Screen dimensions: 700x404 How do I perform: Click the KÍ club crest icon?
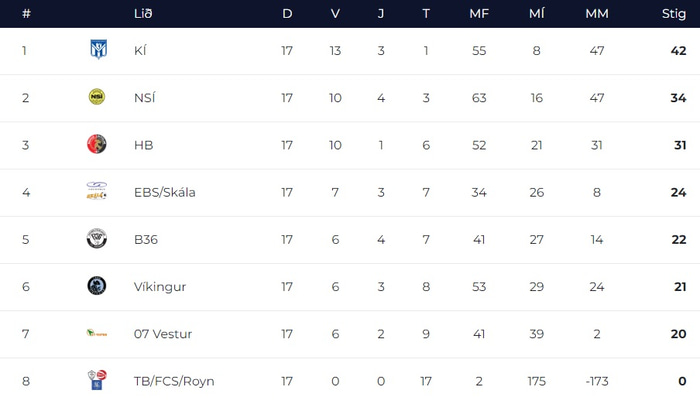pyautogui.click(x=97, y=50)
